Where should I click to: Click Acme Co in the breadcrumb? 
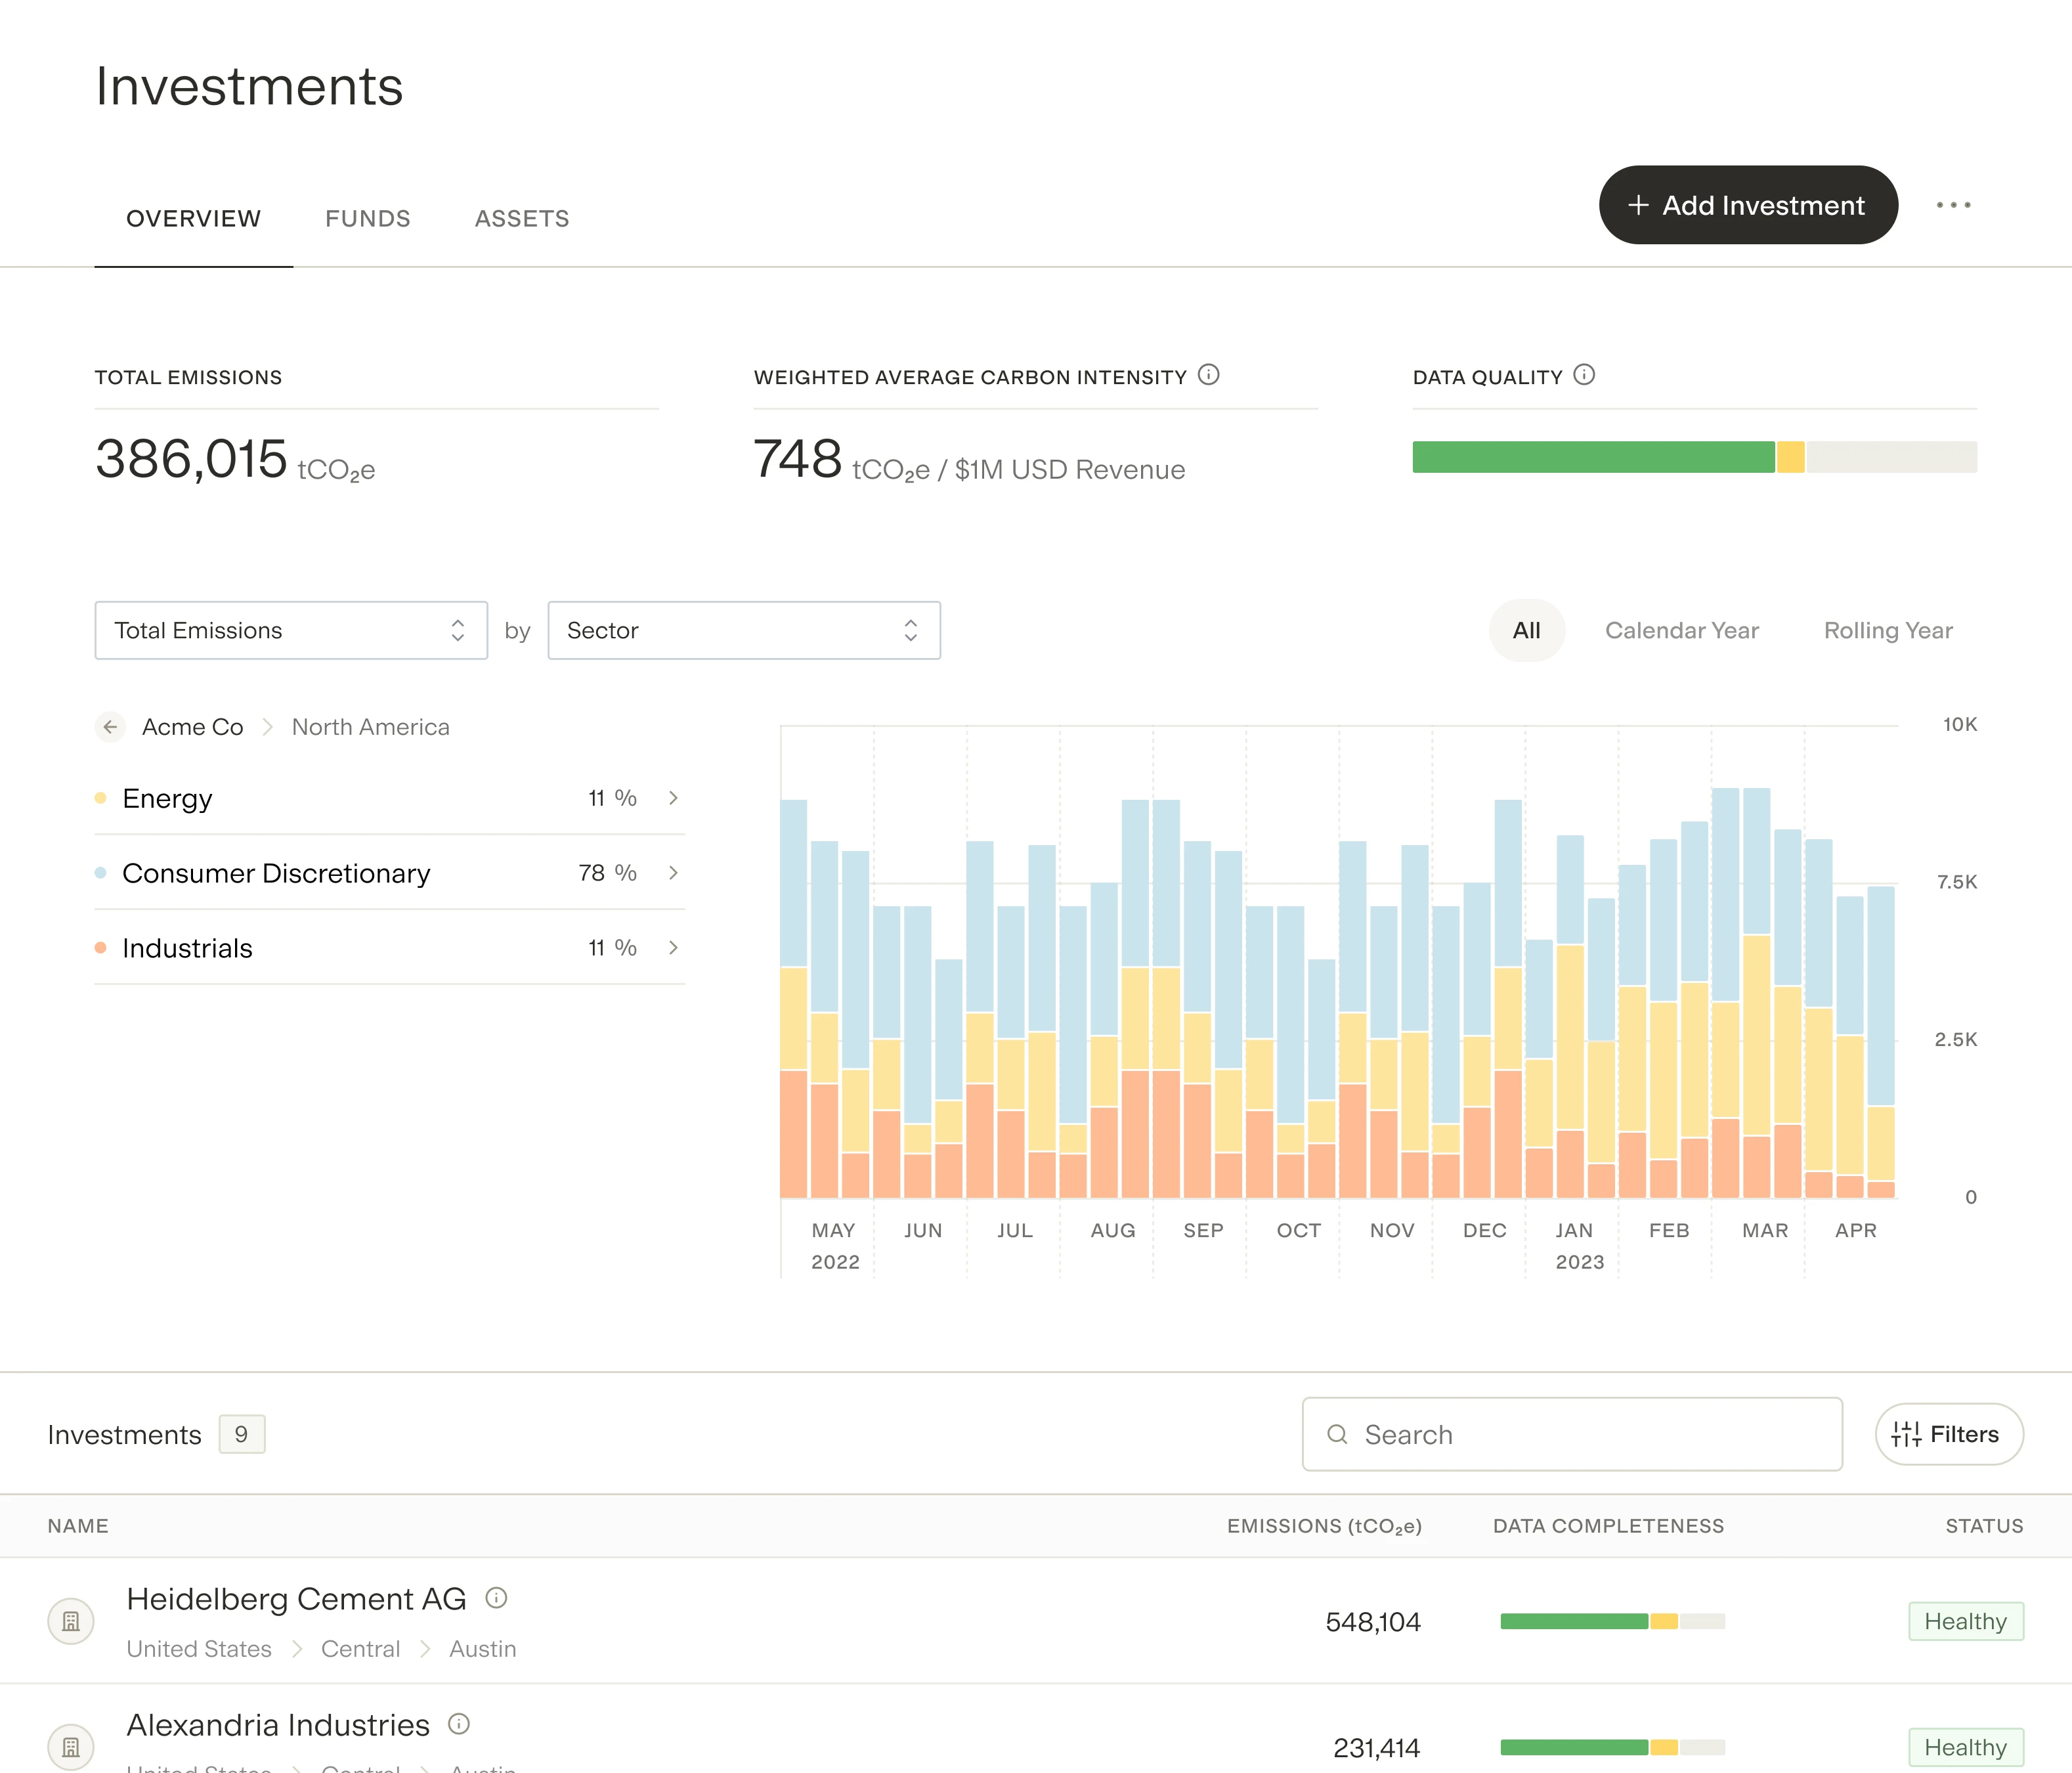[193, 727]
